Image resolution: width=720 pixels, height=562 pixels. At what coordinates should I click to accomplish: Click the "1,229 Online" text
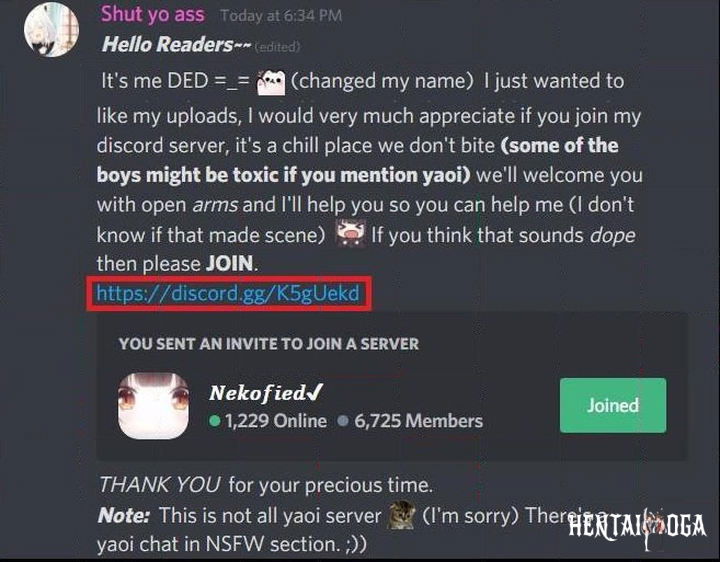(276, 421)
